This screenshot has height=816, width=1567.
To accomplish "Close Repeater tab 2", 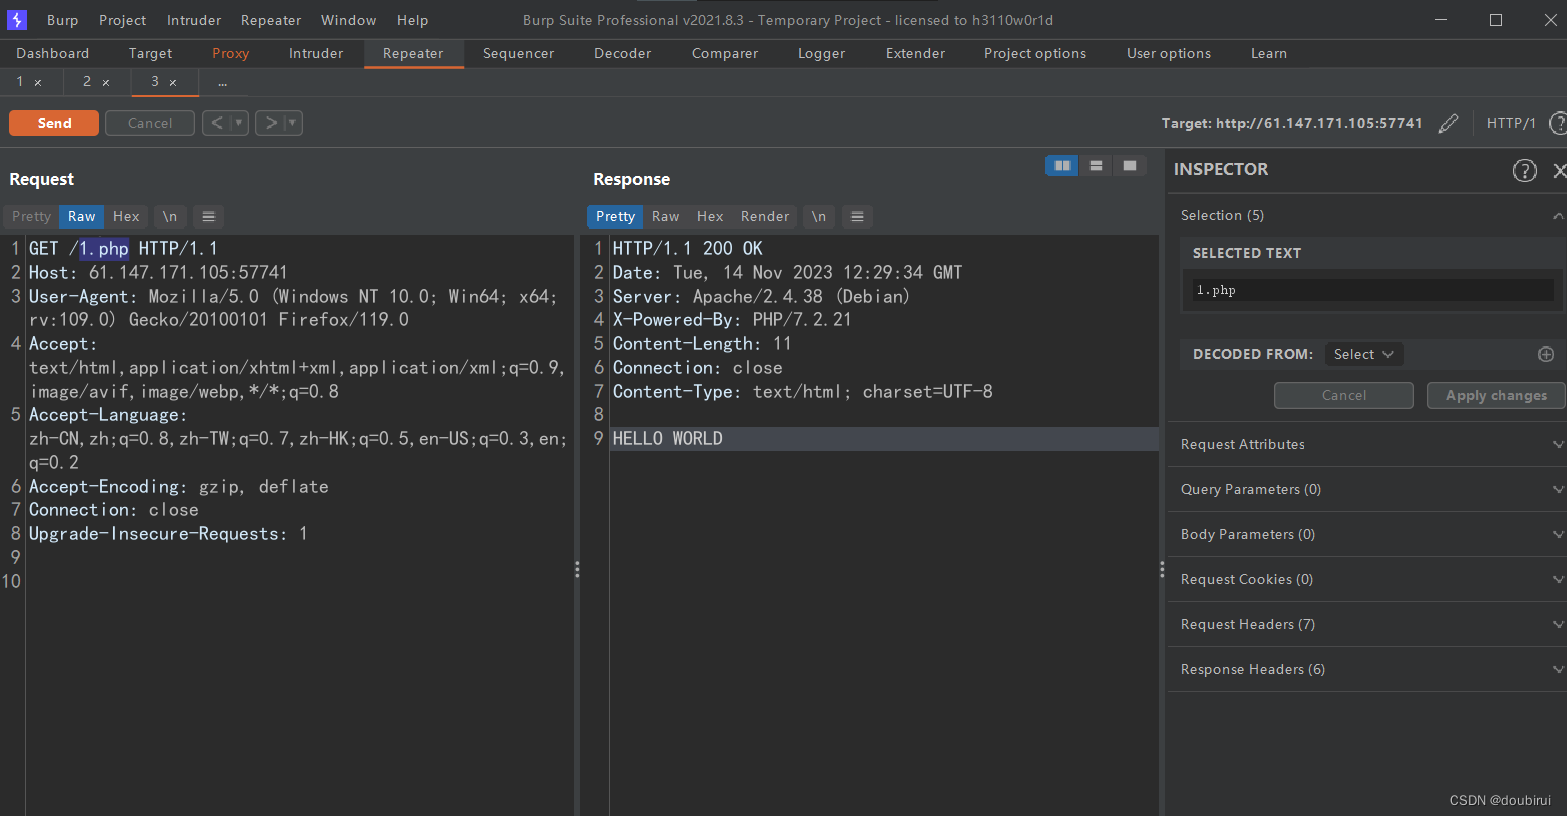I will click(105, 82).
